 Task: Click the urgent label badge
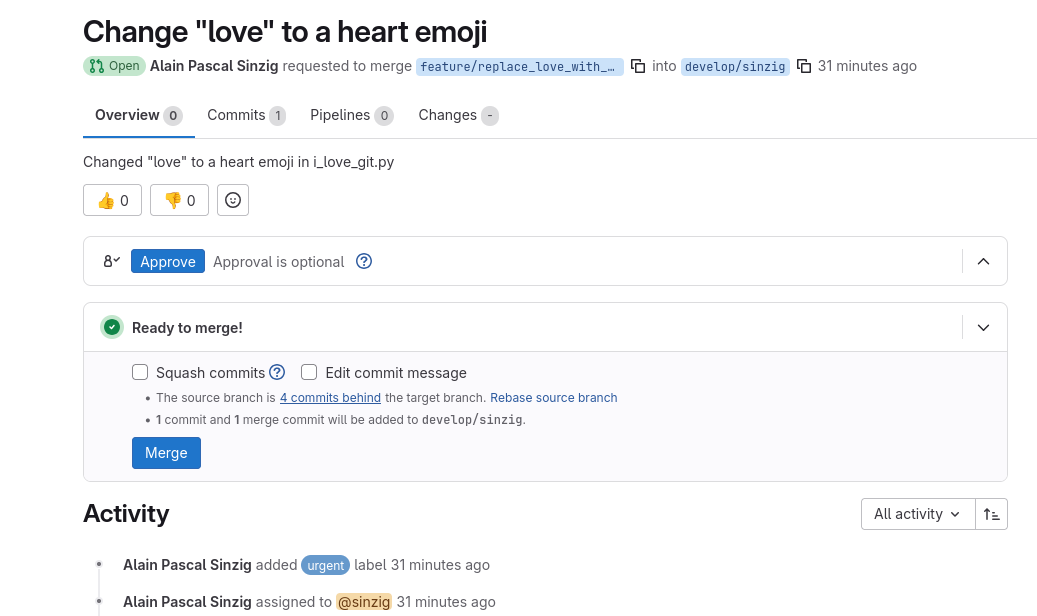(x=325, y=565)
